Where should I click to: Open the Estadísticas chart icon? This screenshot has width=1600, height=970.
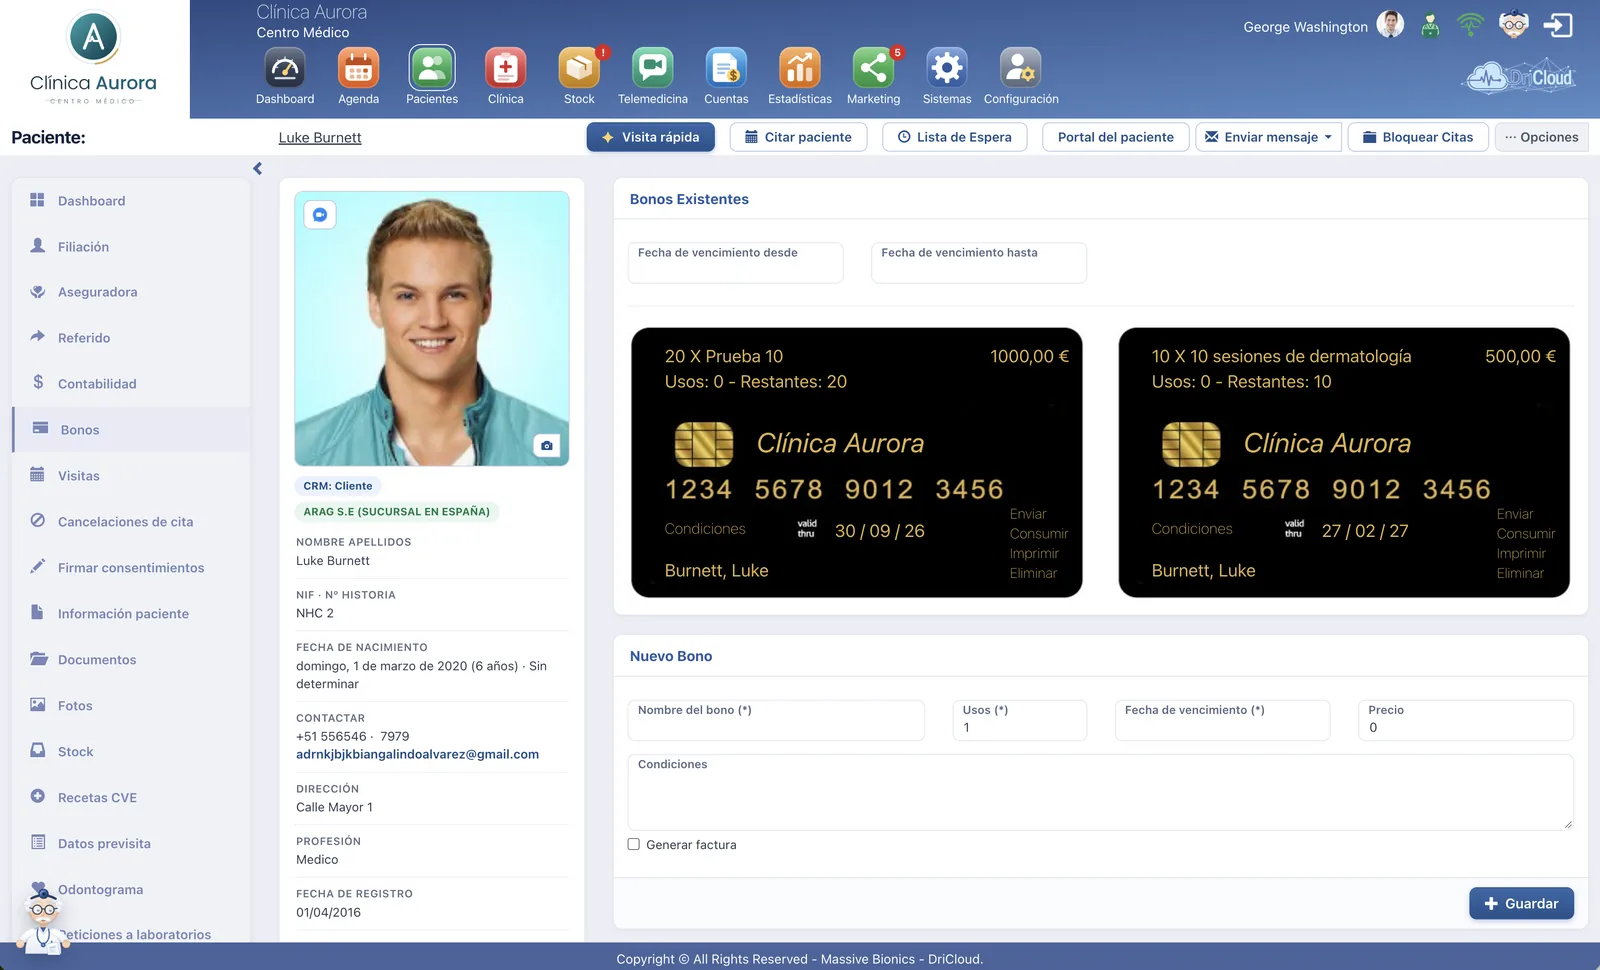click(800, 69)
